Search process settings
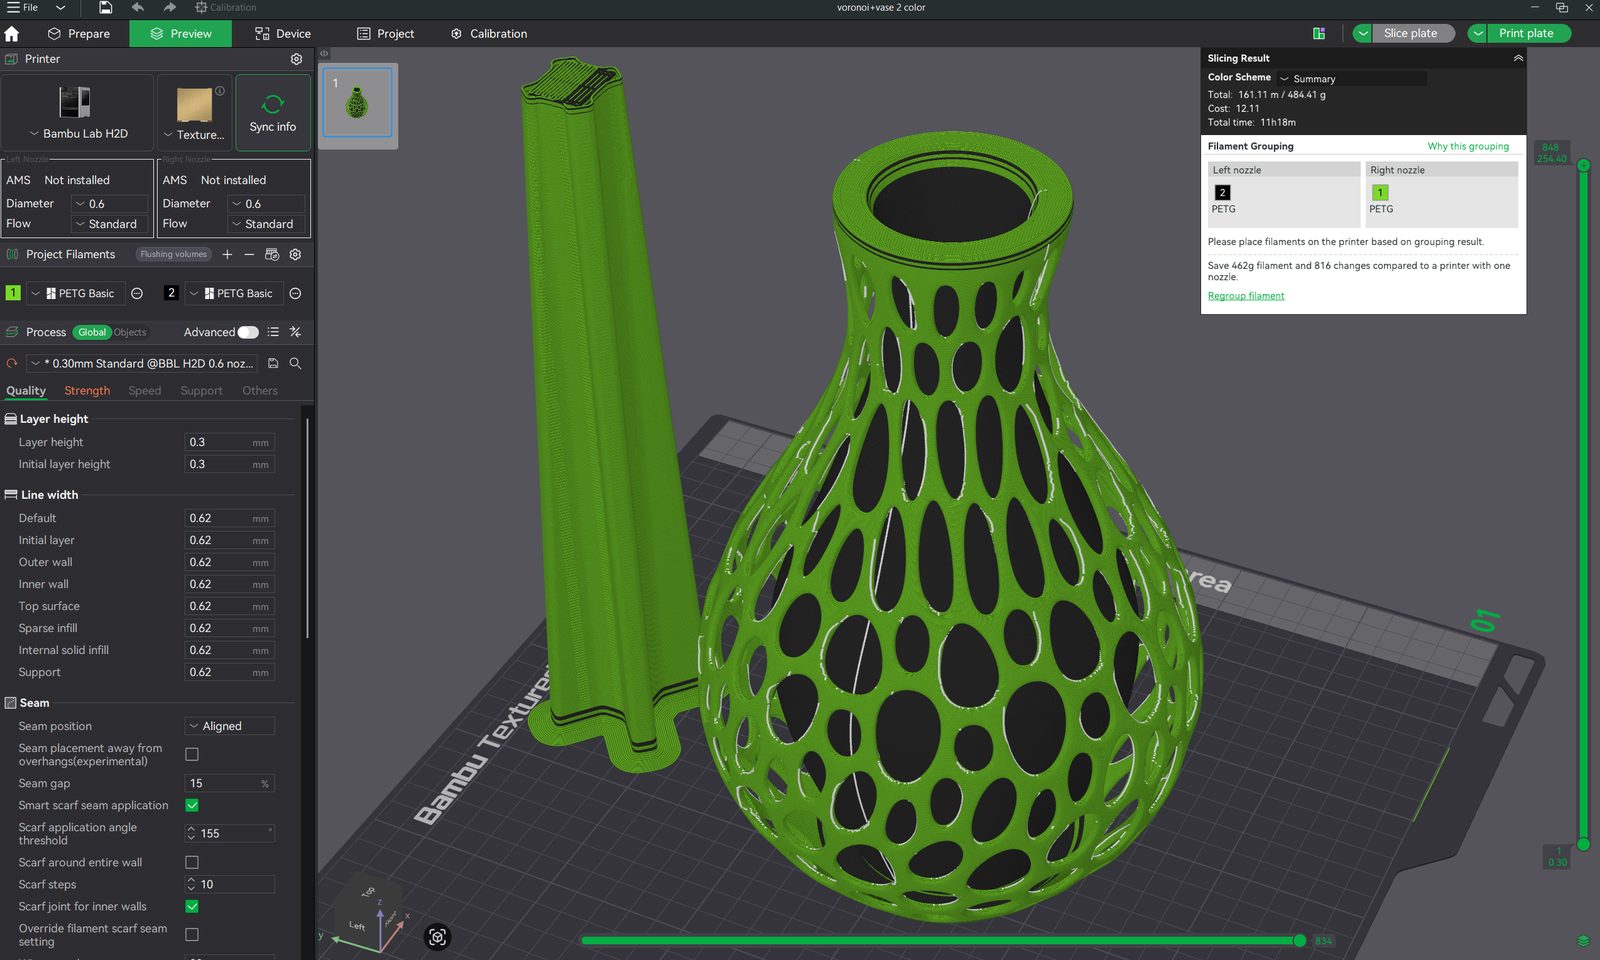This screenshot has height=960, width=1600. 295,363
